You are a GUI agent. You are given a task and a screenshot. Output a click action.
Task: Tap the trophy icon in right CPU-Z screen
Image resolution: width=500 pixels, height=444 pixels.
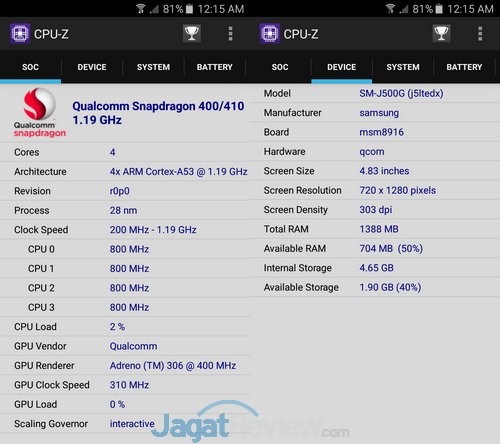(441, 33)
